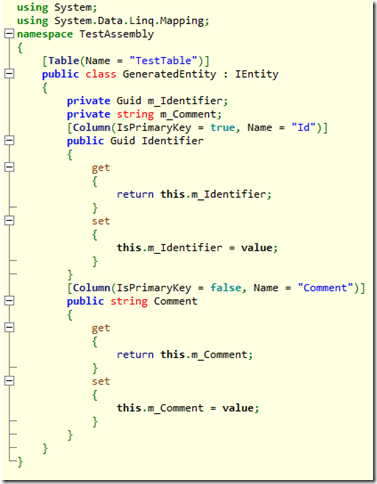Click the "true" value in Column attribute
The height and width of the screenshot is (484, 377).
pyautogui.click(x=222, y=128)
